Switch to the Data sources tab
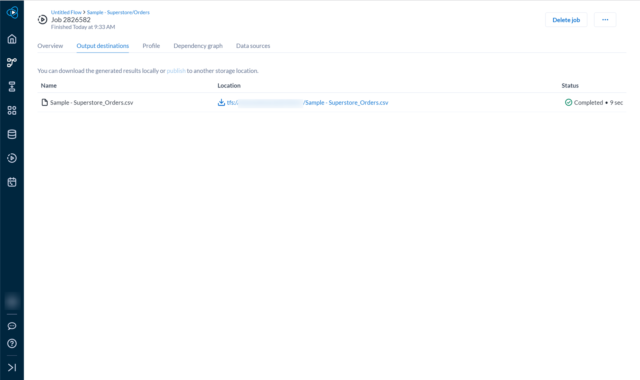Viewport: 640px width, 380px height. 253,46
